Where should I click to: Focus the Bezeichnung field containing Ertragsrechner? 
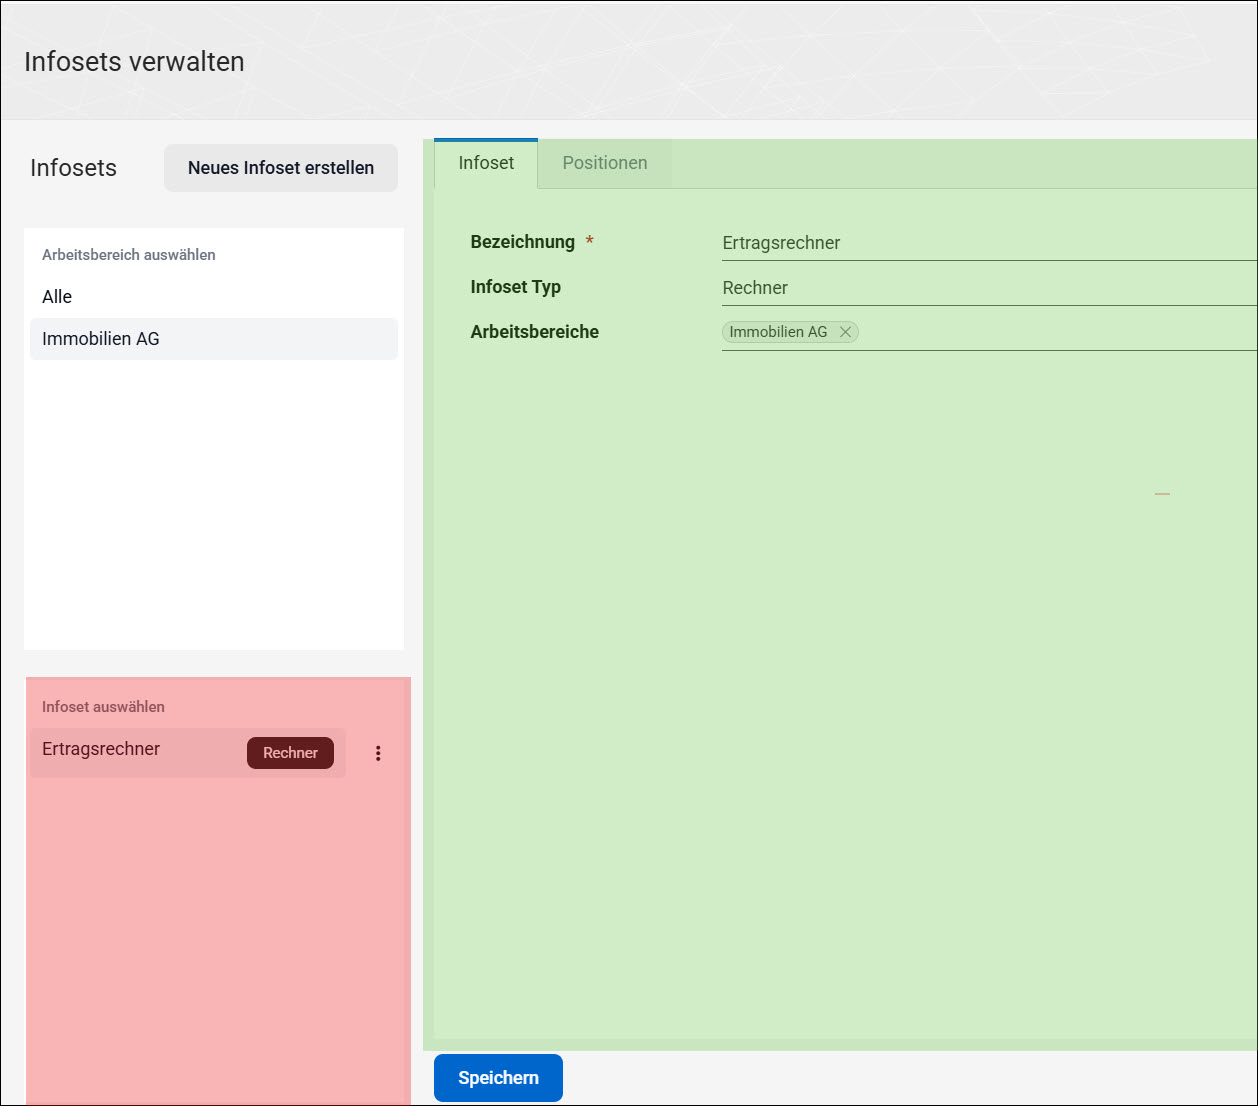990,243
